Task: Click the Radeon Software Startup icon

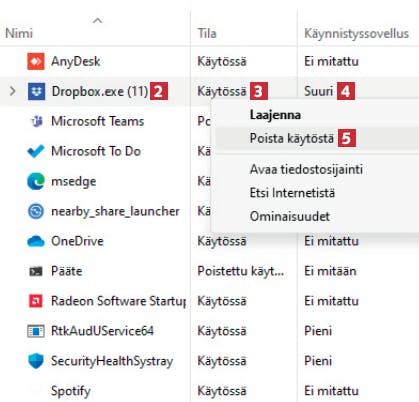Action: [x=36, y=301]
